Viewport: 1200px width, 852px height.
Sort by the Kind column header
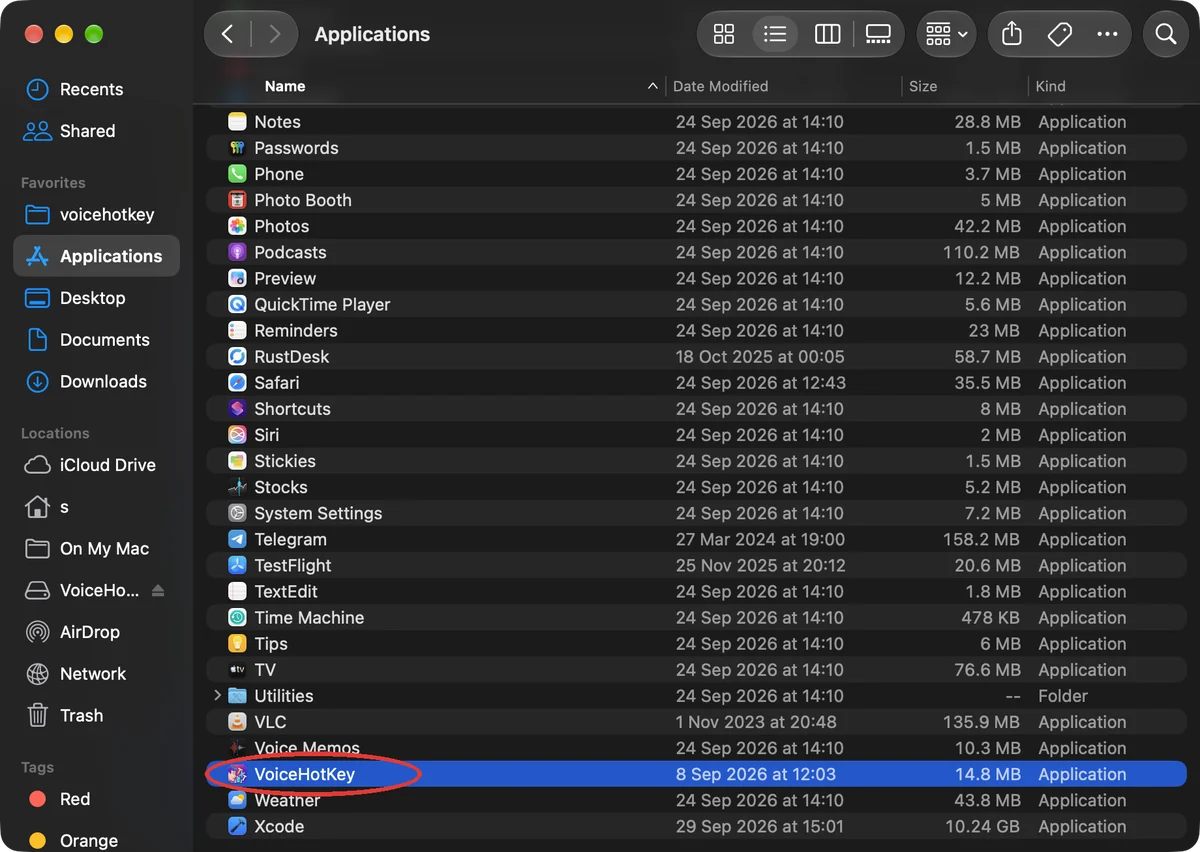click(1050, 86)
